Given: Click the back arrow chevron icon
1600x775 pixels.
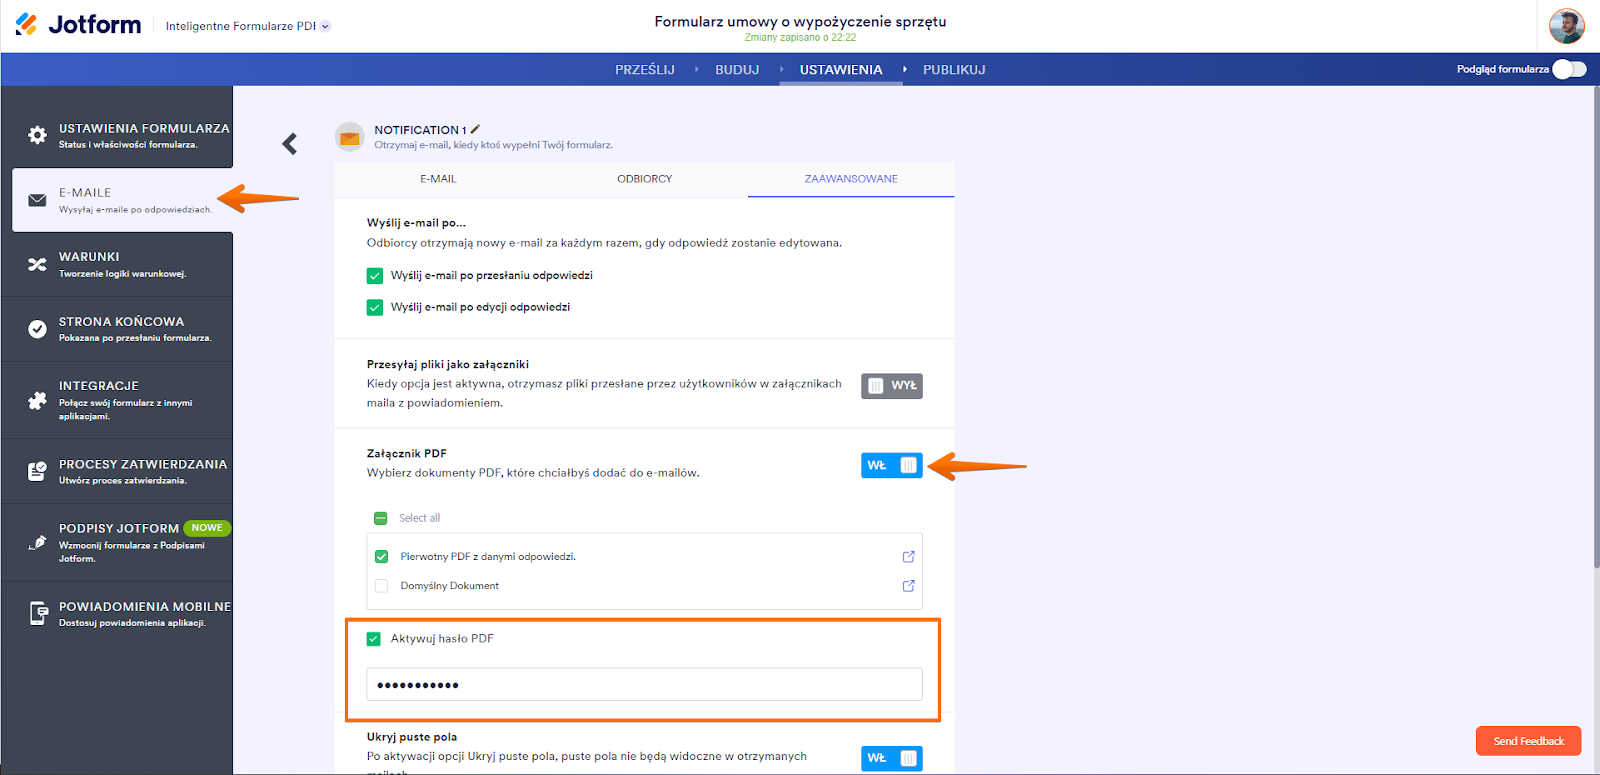Looking at the screenshot, I should point(290,144).
